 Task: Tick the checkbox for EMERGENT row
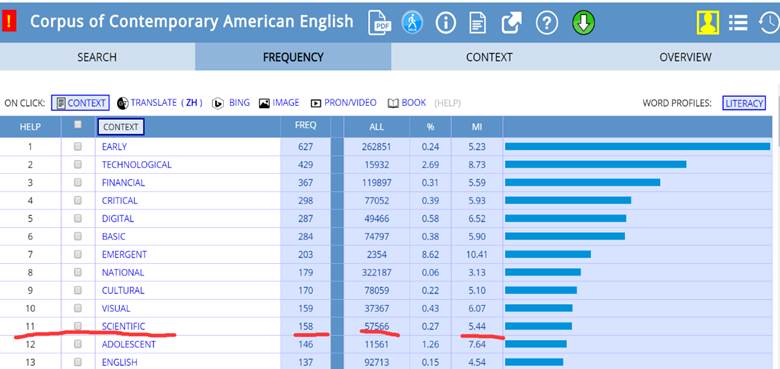pyautogui.click(x=78, y=254)
